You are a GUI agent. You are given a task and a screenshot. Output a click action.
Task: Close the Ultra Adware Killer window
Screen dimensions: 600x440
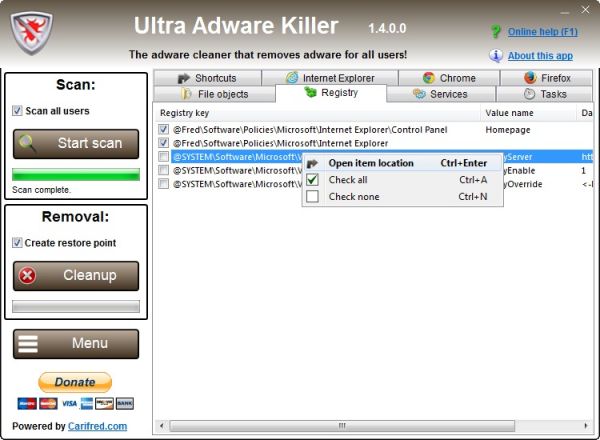coord(585,10)
